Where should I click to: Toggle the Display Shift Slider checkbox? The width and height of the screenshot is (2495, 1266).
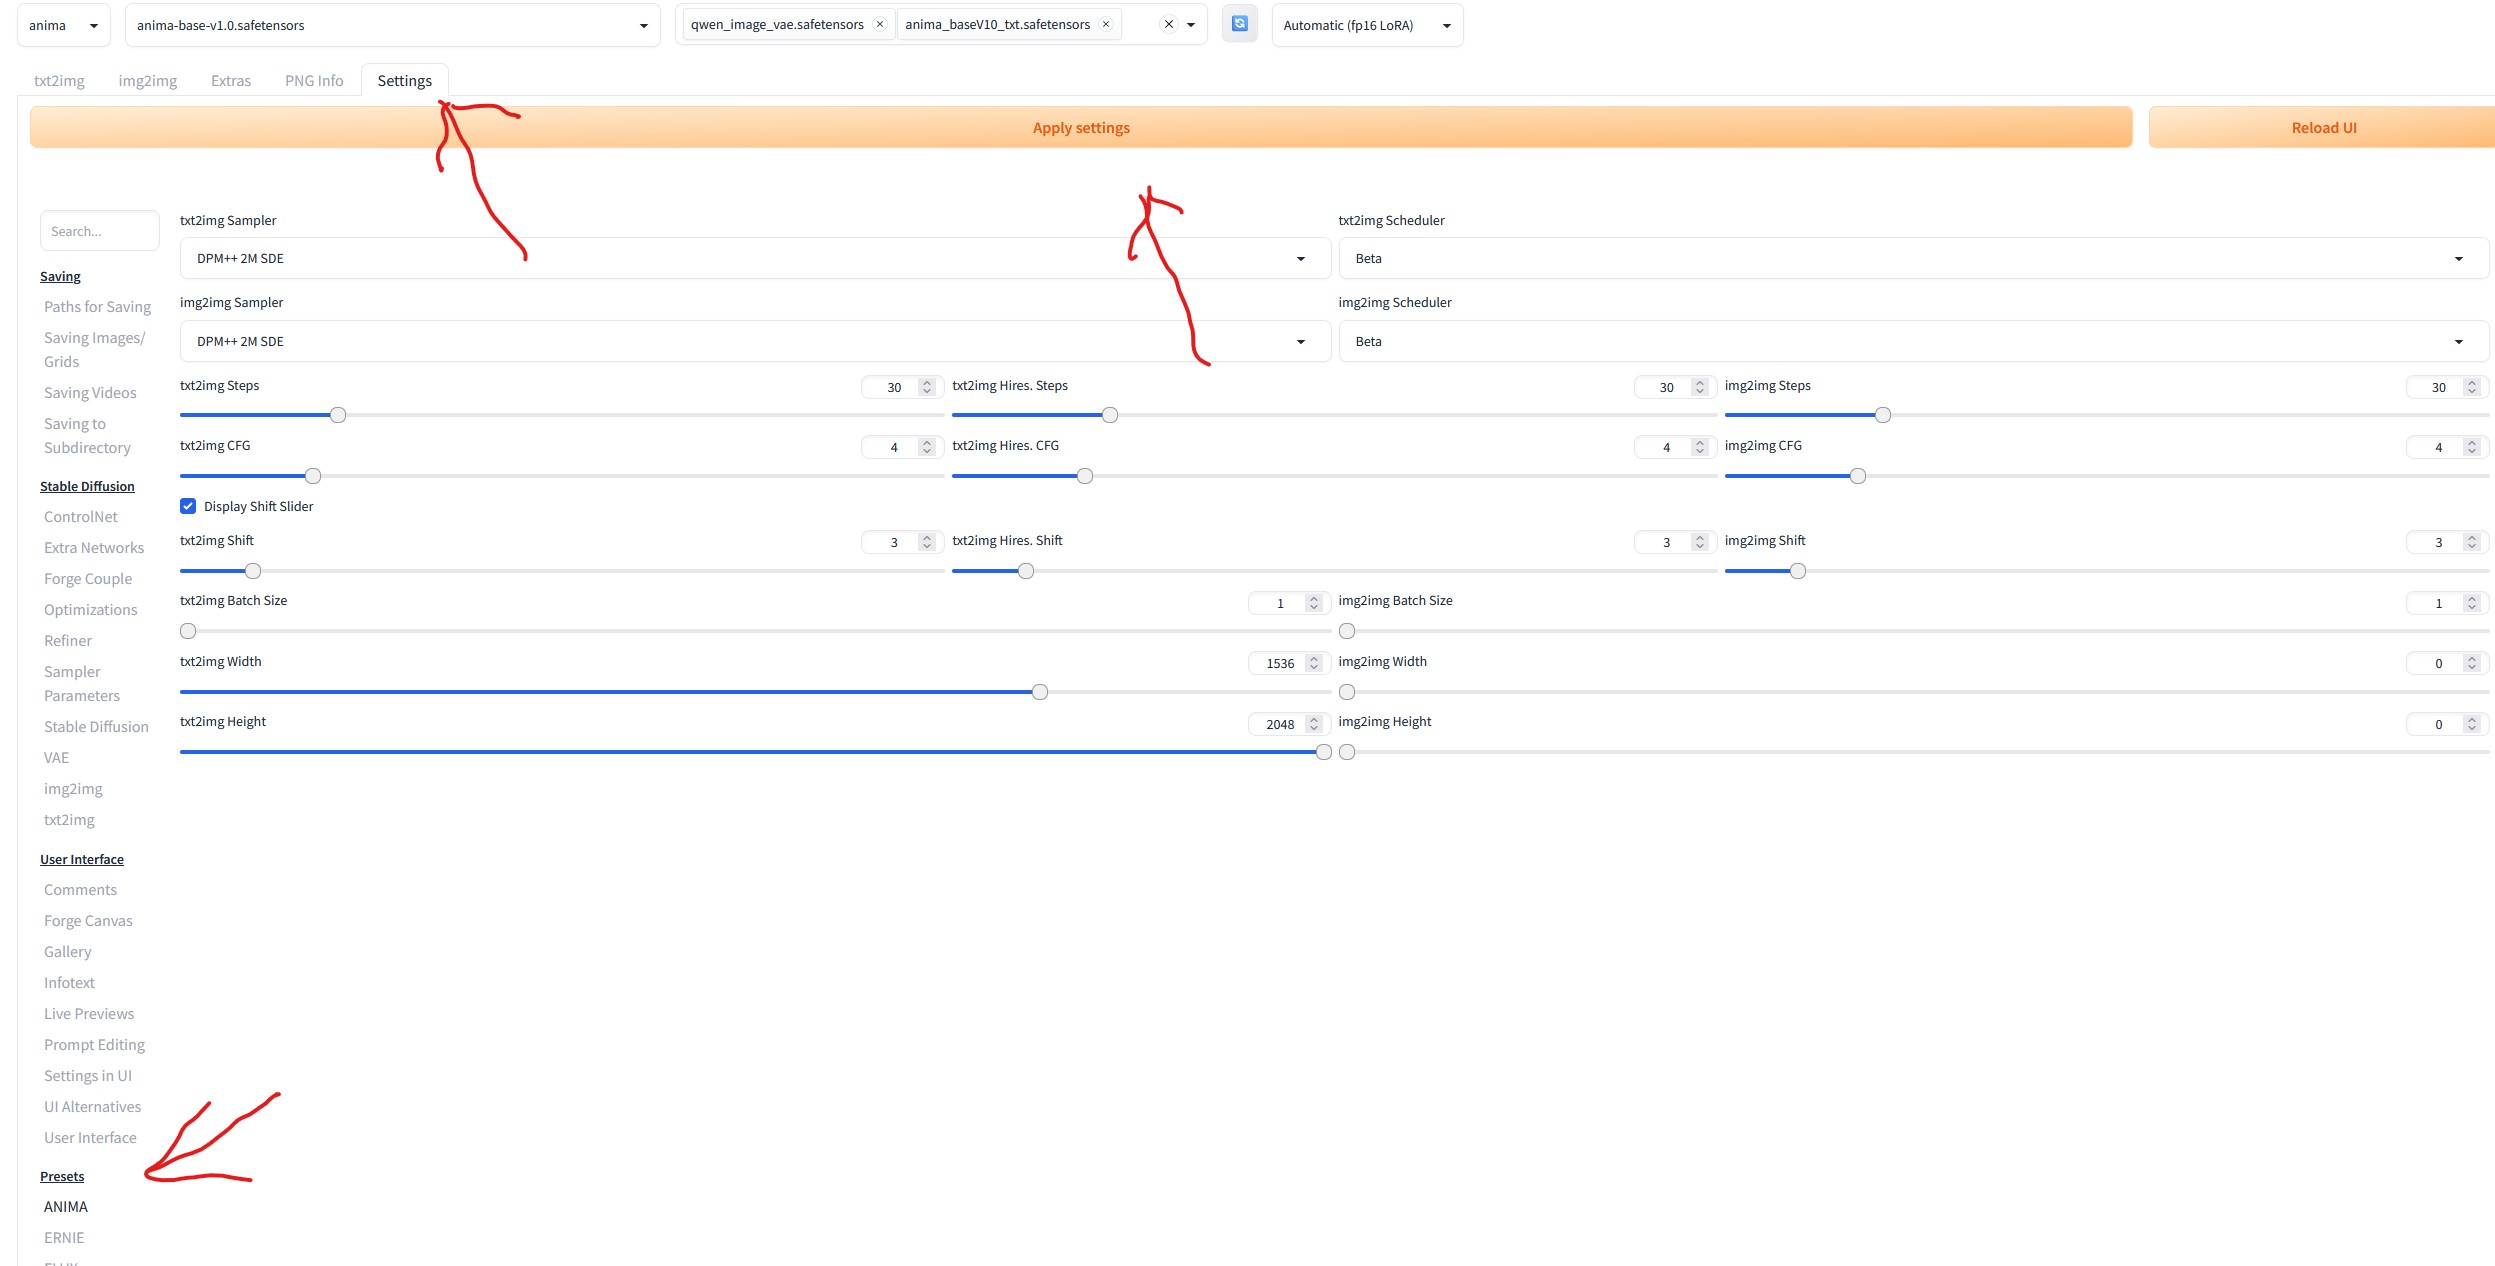point(188,506)
